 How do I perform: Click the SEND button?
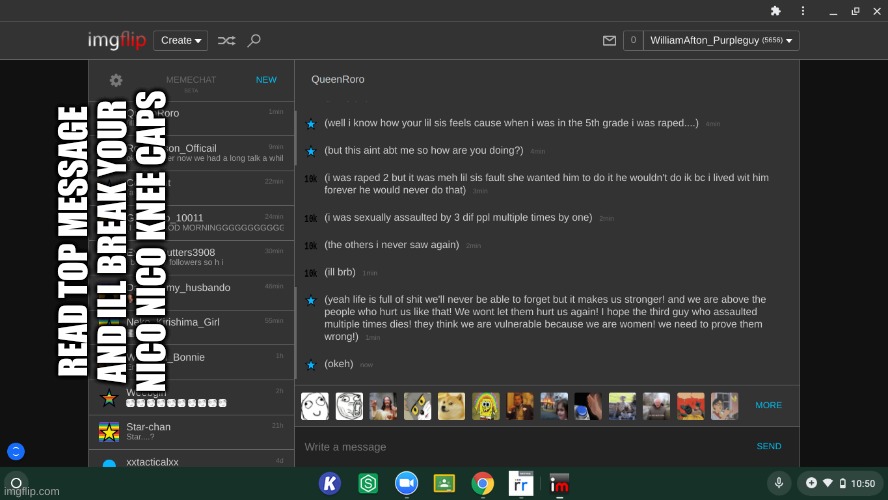coord(768,446)
